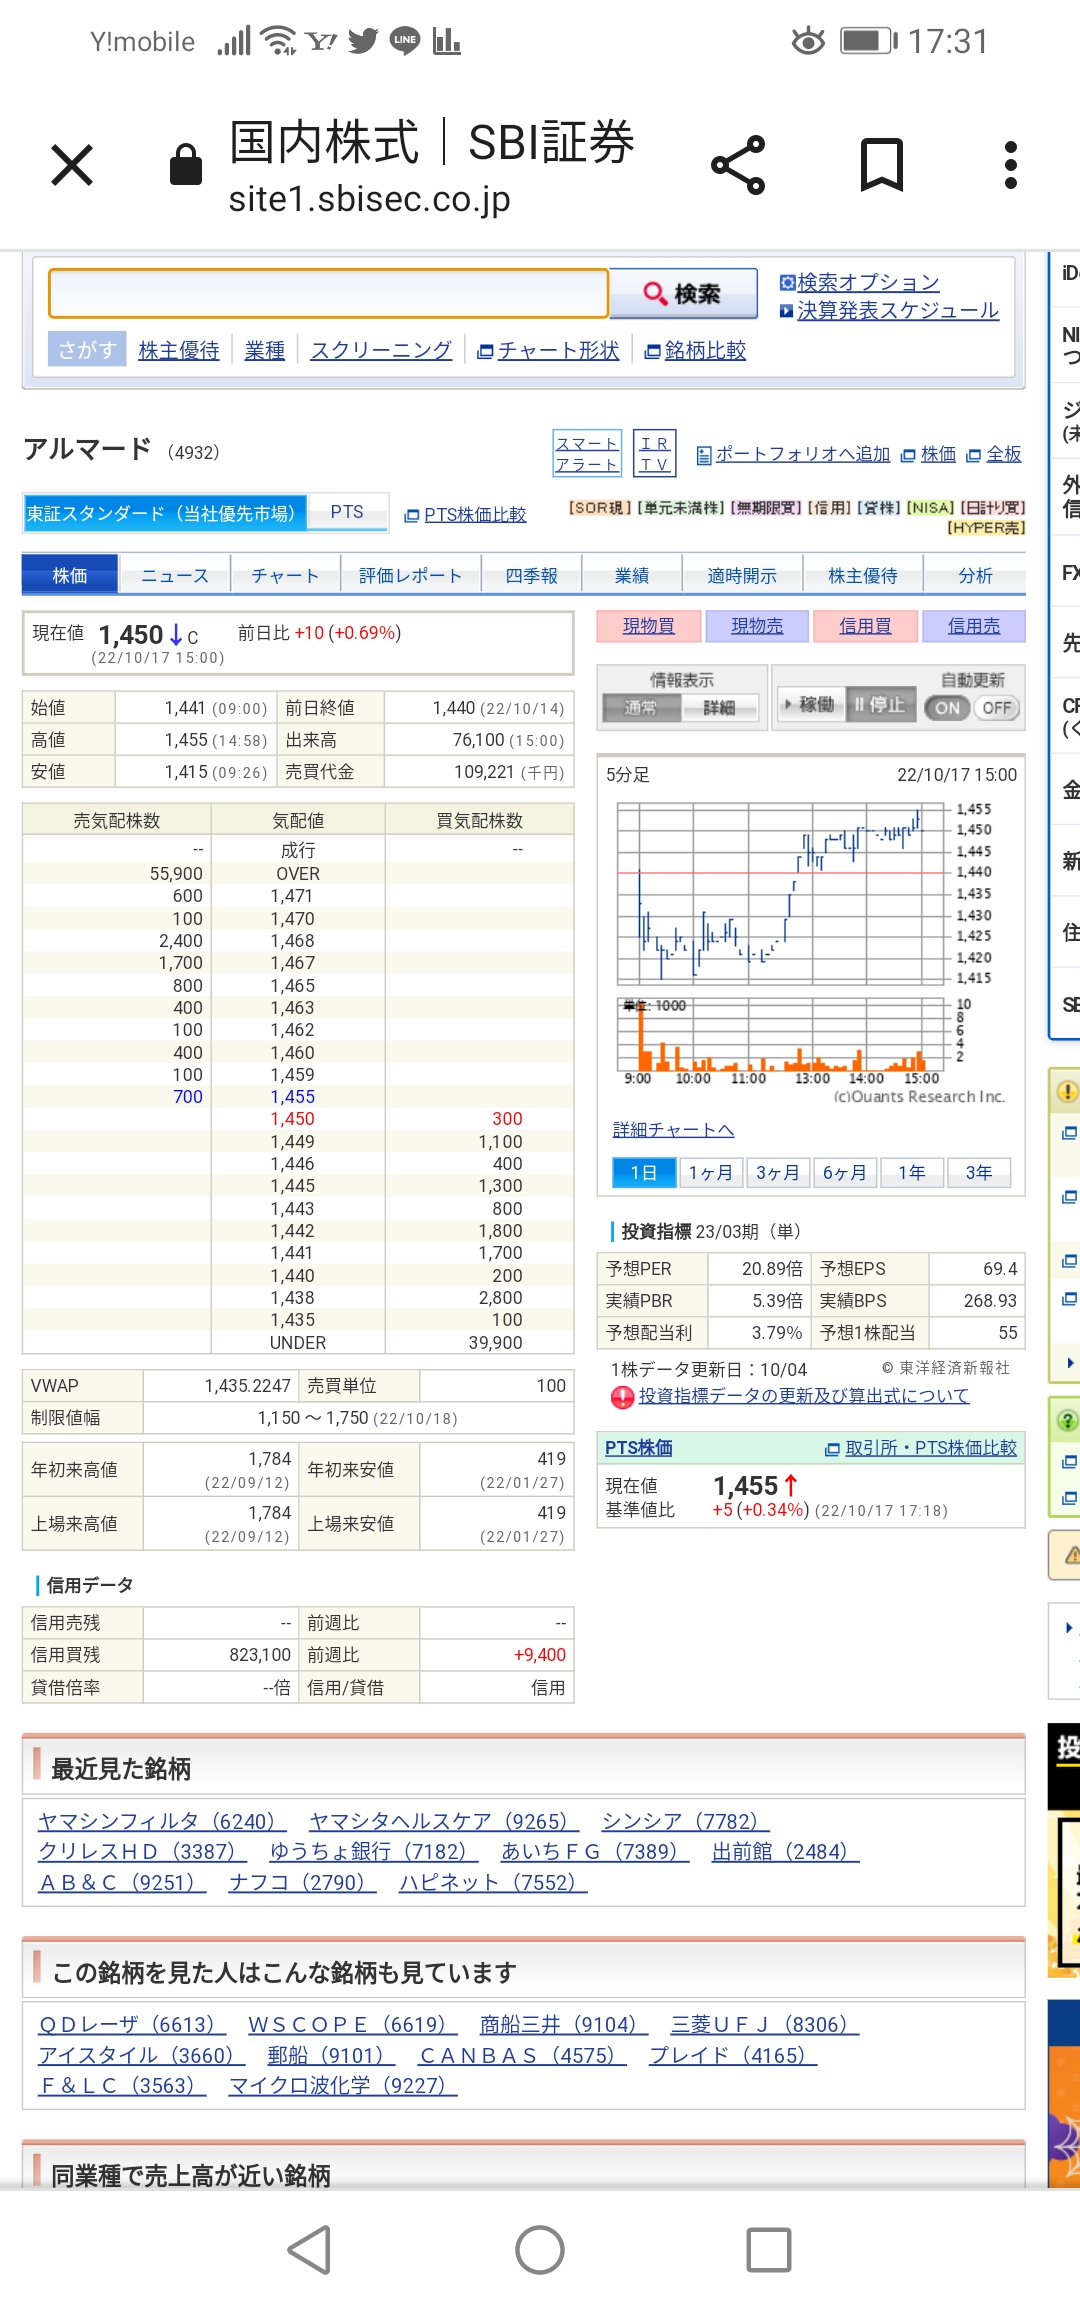This screenshot has width=1080, height=2312.
Task: Open 出前館 (2484) recent stock
Action: point(786,1852)
